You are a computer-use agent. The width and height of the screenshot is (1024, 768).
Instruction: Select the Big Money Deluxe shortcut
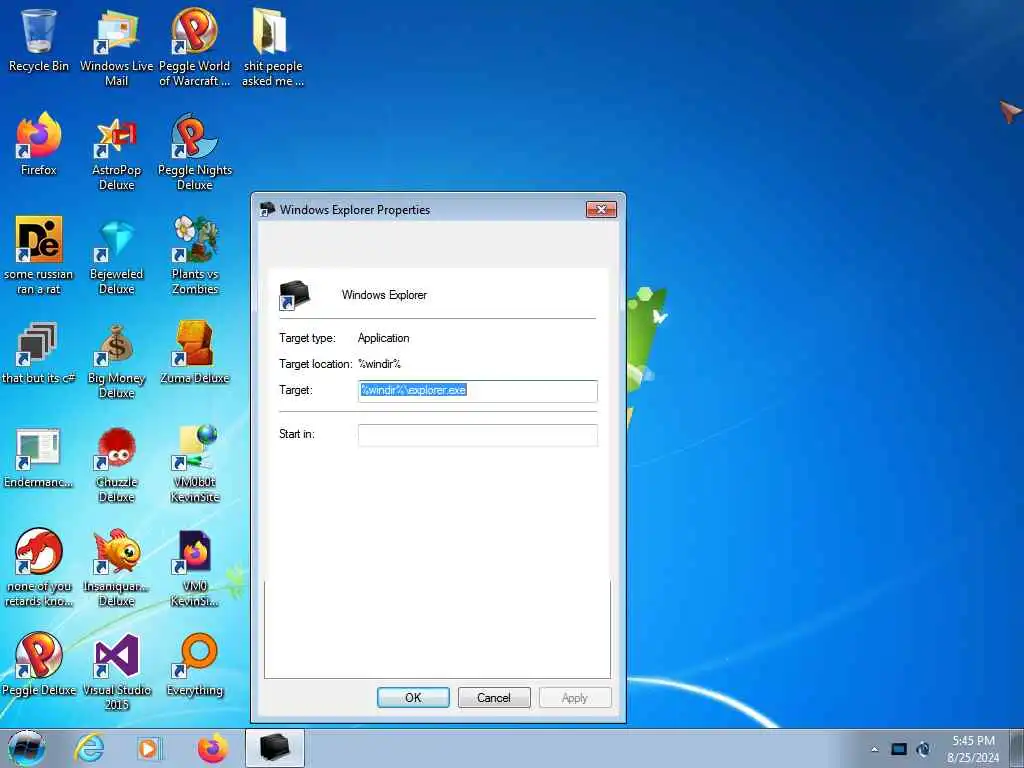[116, 360]
